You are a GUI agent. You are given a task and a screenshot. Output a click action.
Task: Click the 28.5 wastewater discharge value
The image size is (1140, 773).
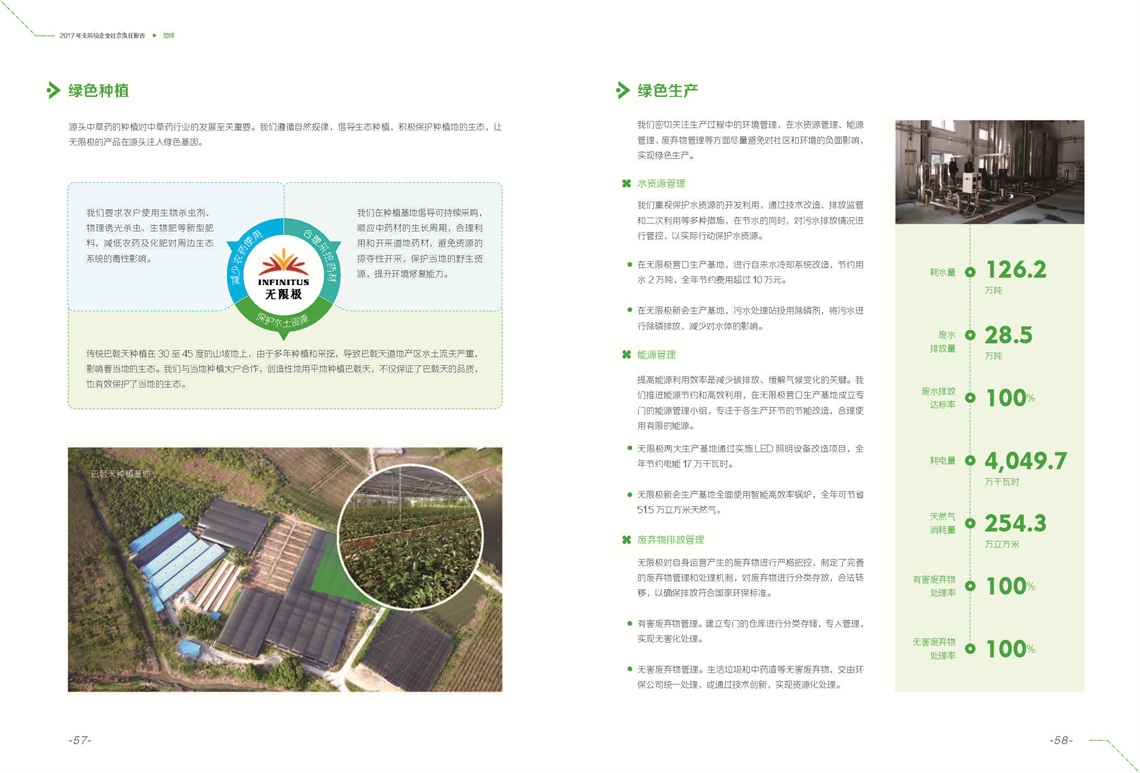click(x=1008, y=335)
